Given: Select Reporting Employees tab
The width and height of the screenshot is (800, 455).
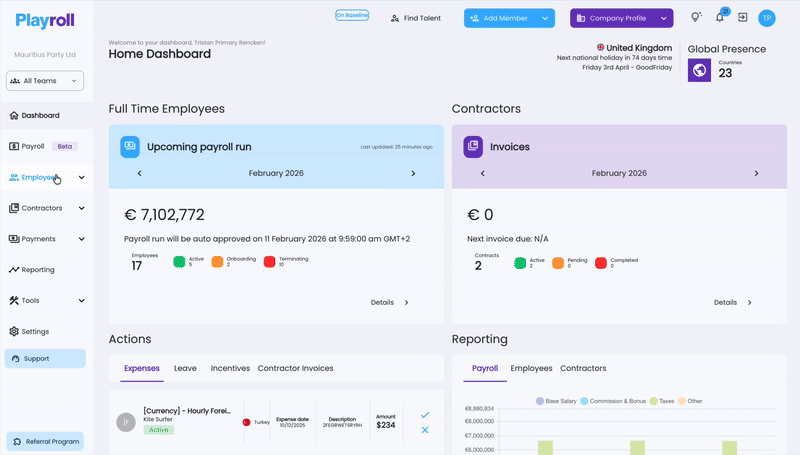Looking at the screenshot, I should point(531,368).
